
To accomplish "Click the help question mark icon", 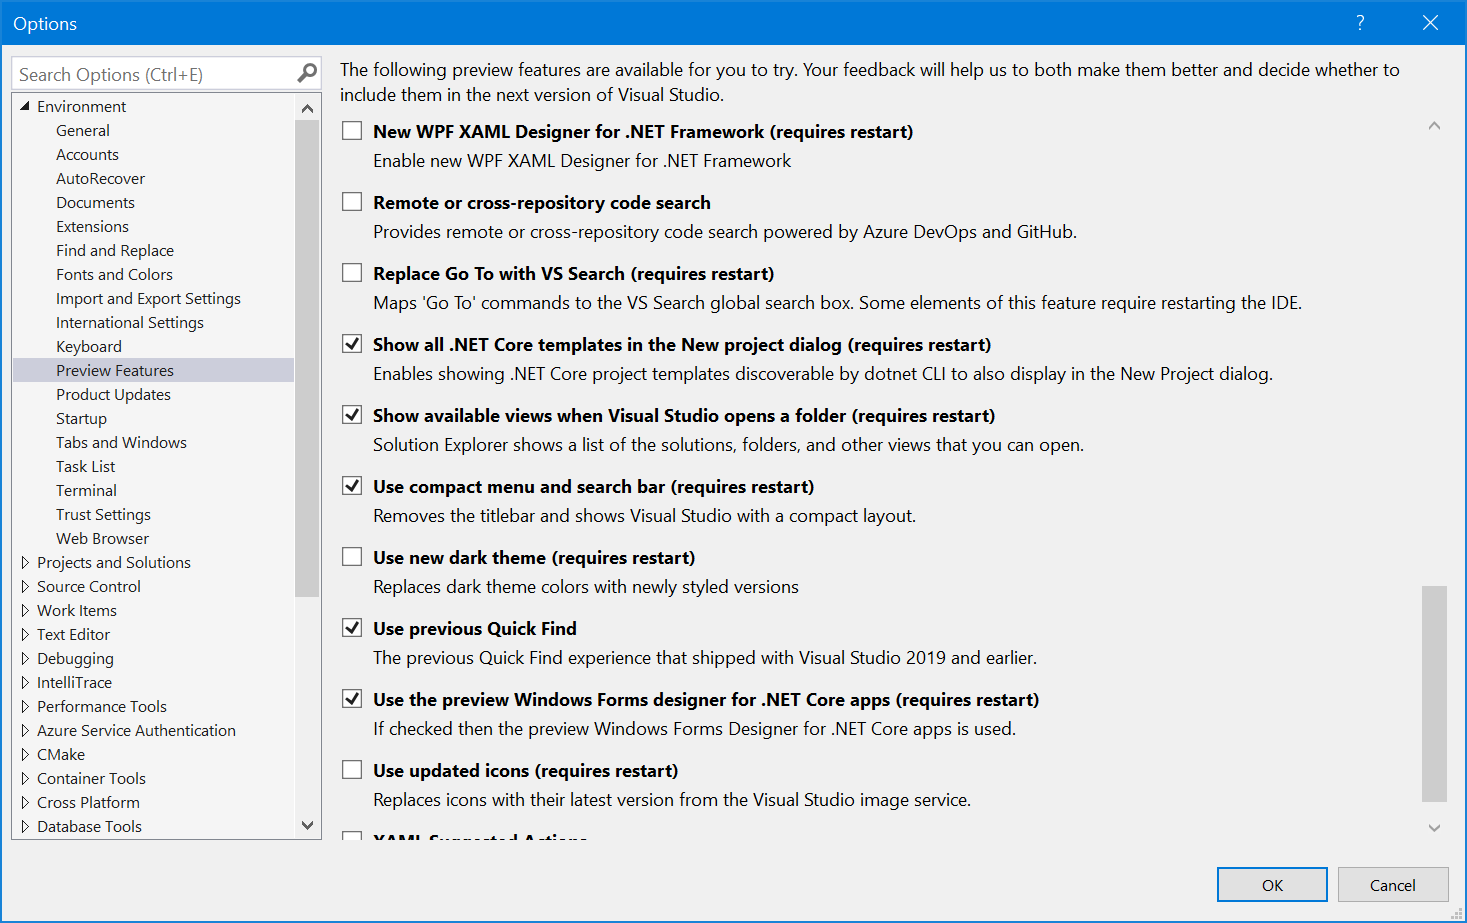I will tap(1360, 23).
